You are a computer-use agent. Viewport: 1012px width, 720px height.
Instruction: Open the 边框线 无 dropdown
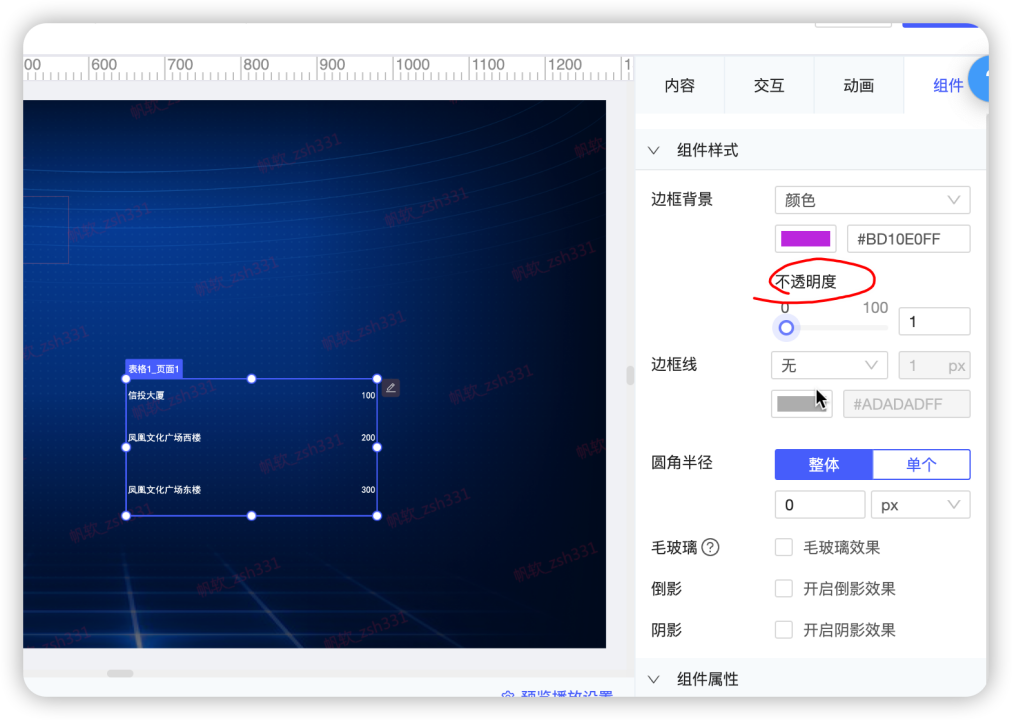(829, 366)
